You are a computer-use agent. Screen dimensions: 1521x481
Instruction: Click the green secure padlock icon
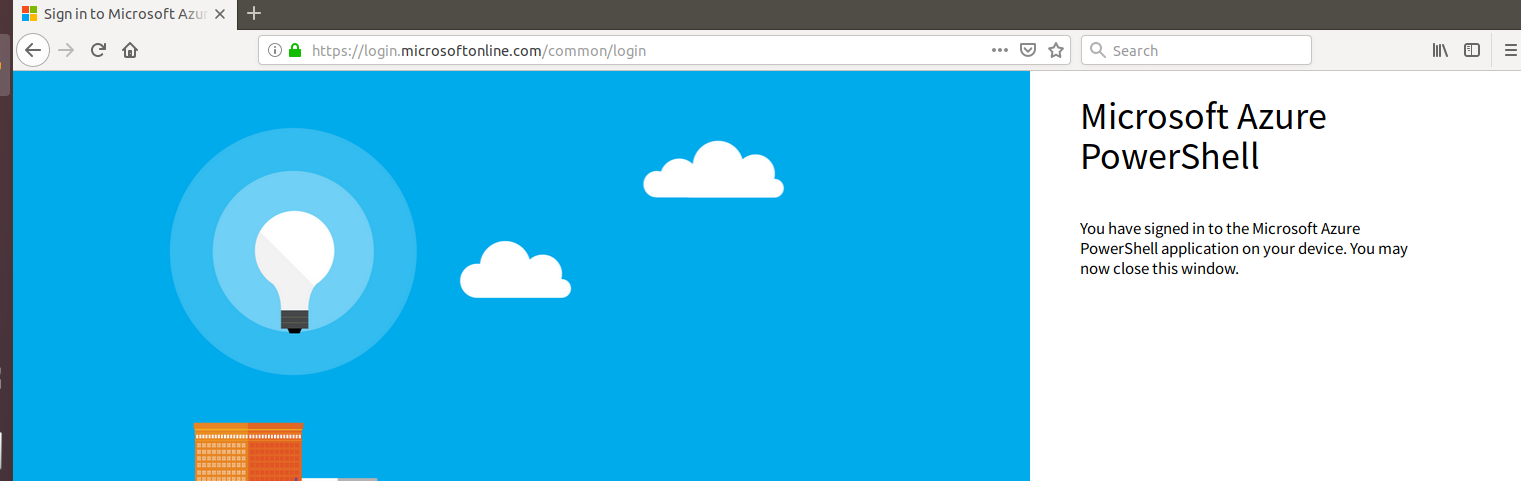tap(294, 50)
